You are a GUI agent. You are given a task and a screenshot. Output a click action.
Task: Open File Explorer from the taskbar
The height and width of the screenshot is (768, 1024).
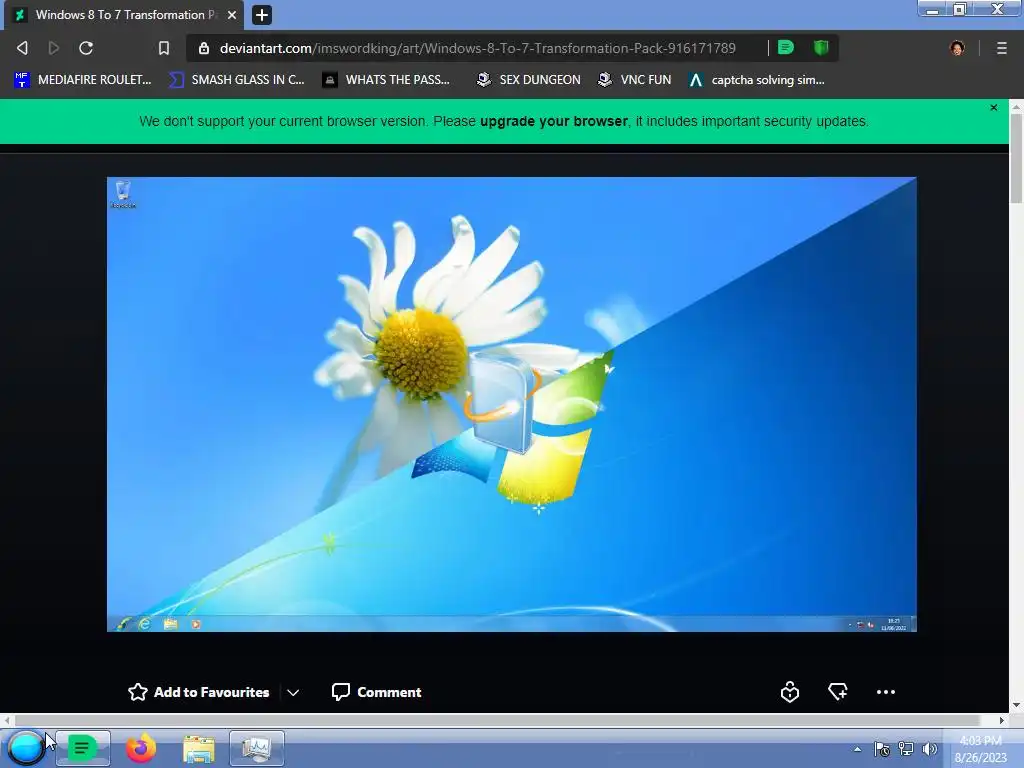(x=199, y=749)
